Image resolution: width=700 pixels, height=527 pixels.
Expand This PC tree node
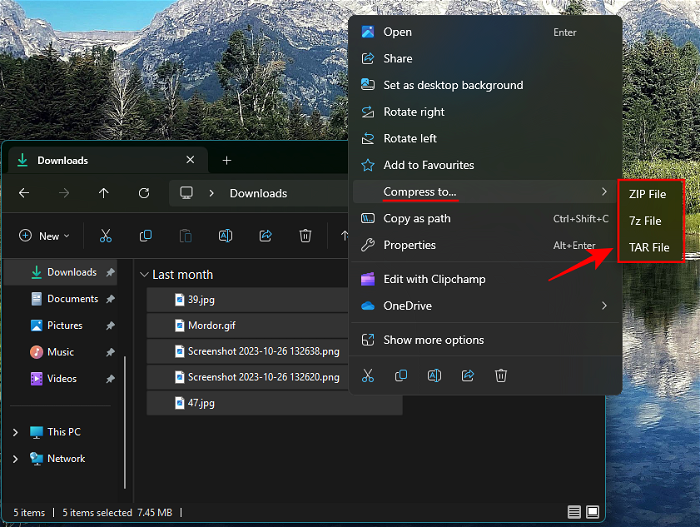[x=15, y=432]
